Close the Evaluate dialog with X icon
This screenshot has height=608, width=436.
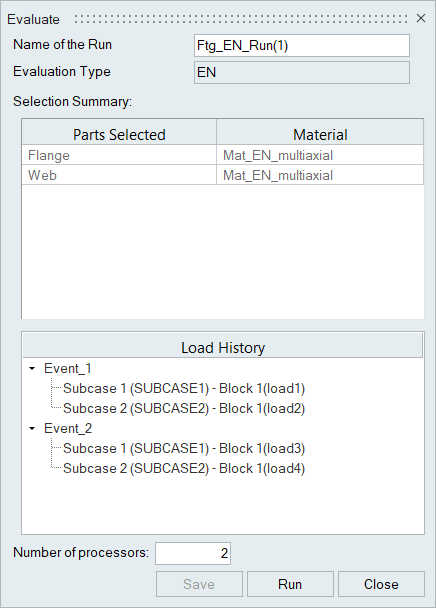point(421,18)
